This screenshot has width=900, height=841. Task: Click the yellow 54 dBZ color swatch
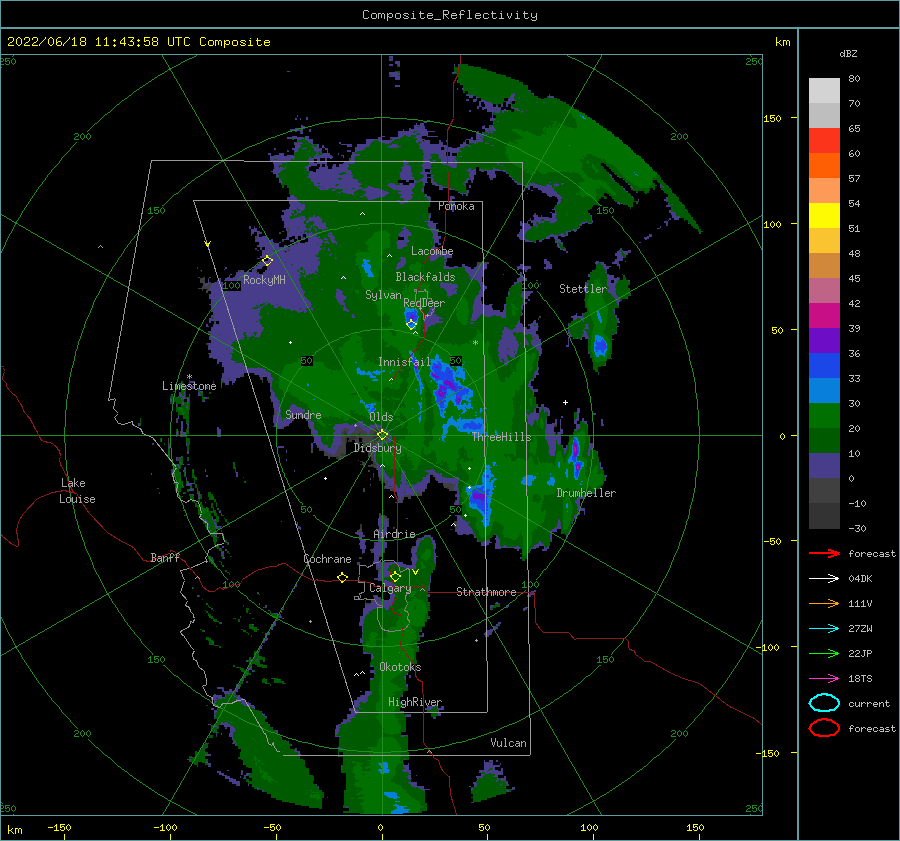824,215
